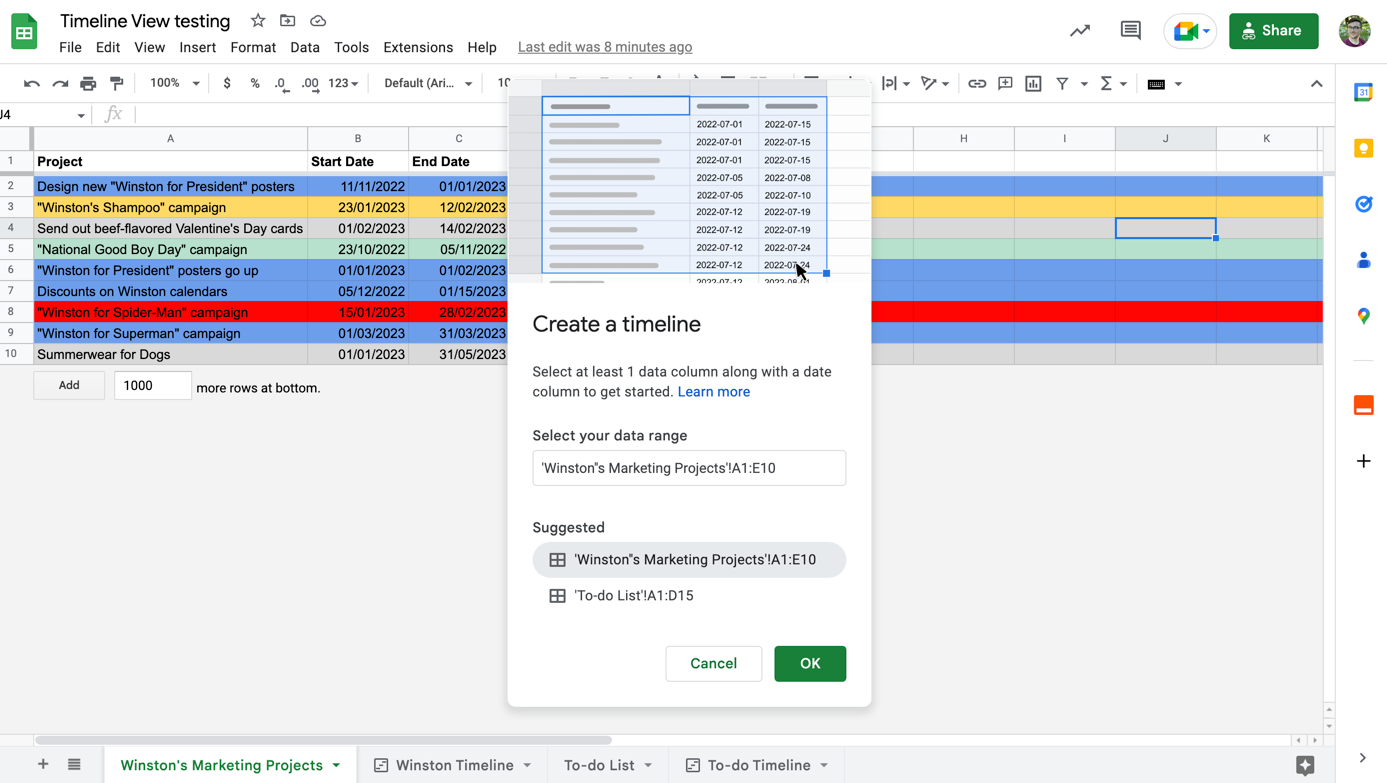This screenshot has width=1387, height=783.
Task: Open the text wrapping dropdown
Action: [895, 84]
